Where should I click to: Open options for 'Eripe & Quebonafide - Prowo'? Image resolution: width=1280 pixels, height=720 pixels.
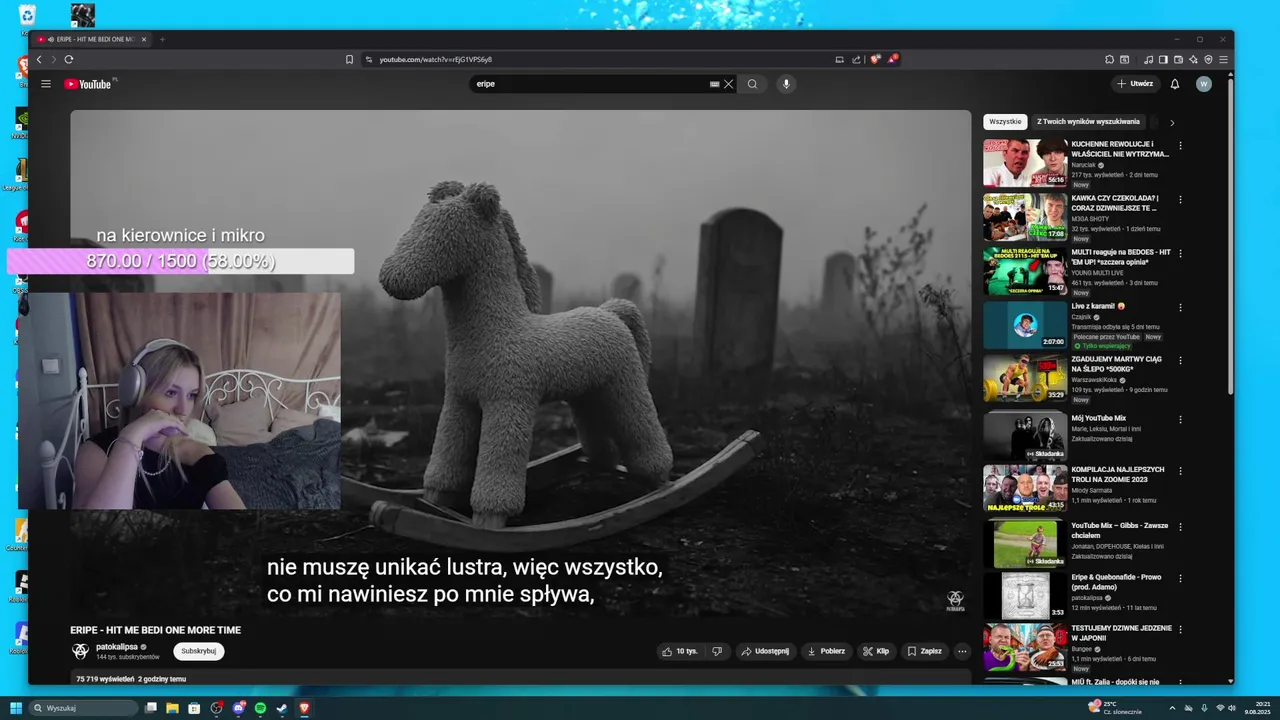1180,579
